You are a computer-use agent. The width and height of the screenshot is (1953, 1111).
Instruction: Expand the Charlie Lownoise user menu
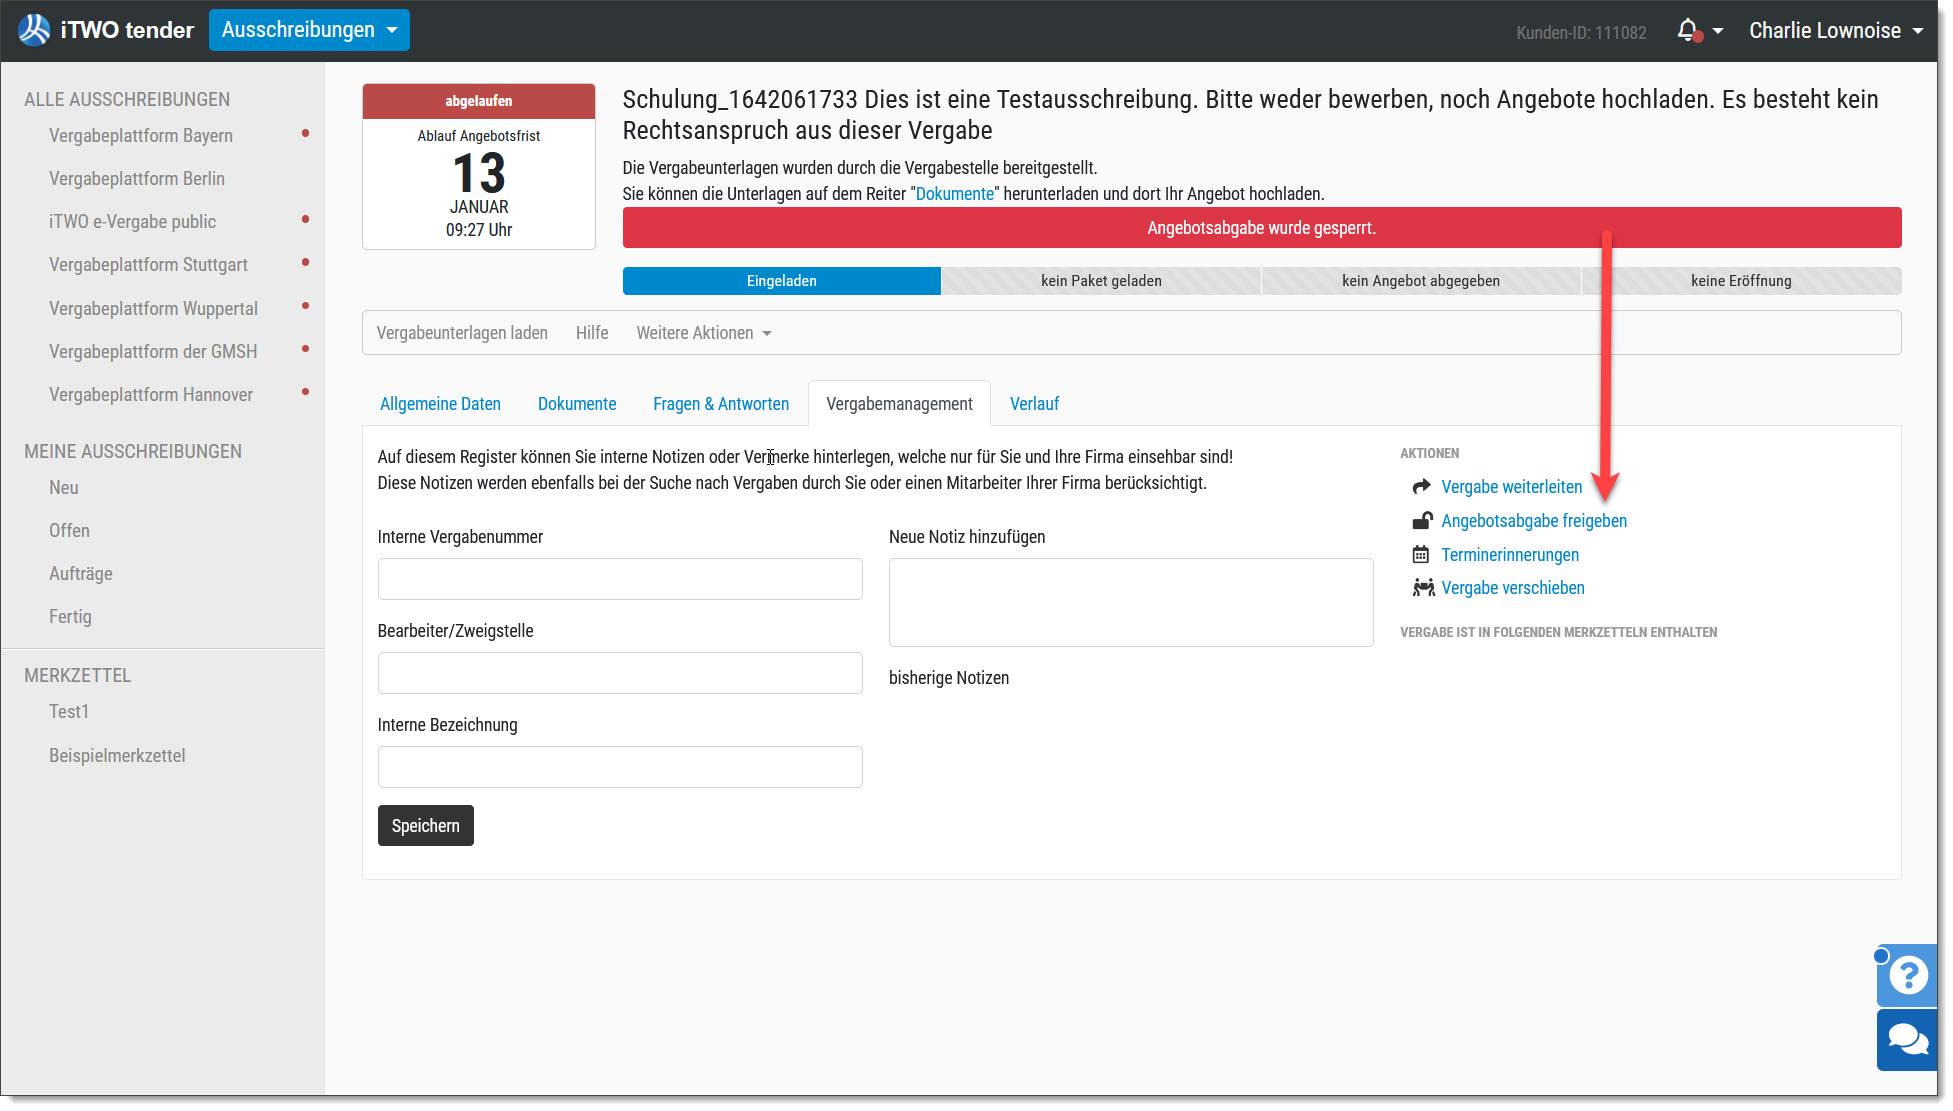(1836, 31)
